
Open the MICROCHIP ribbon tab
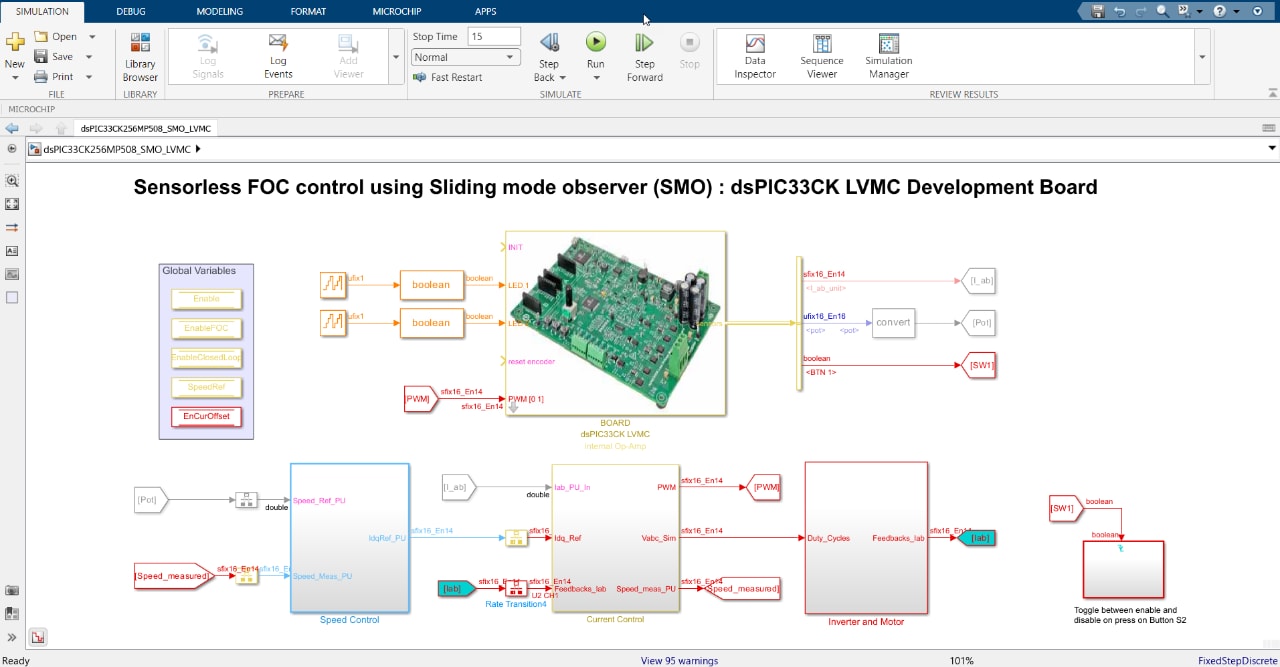396,11
